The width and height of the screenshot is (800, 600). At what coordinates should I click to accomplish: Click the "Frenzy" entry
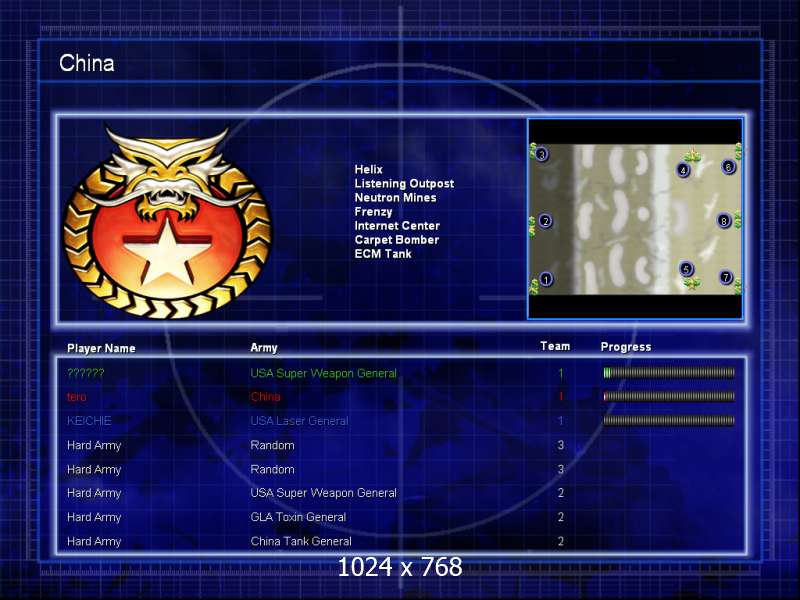373,212
